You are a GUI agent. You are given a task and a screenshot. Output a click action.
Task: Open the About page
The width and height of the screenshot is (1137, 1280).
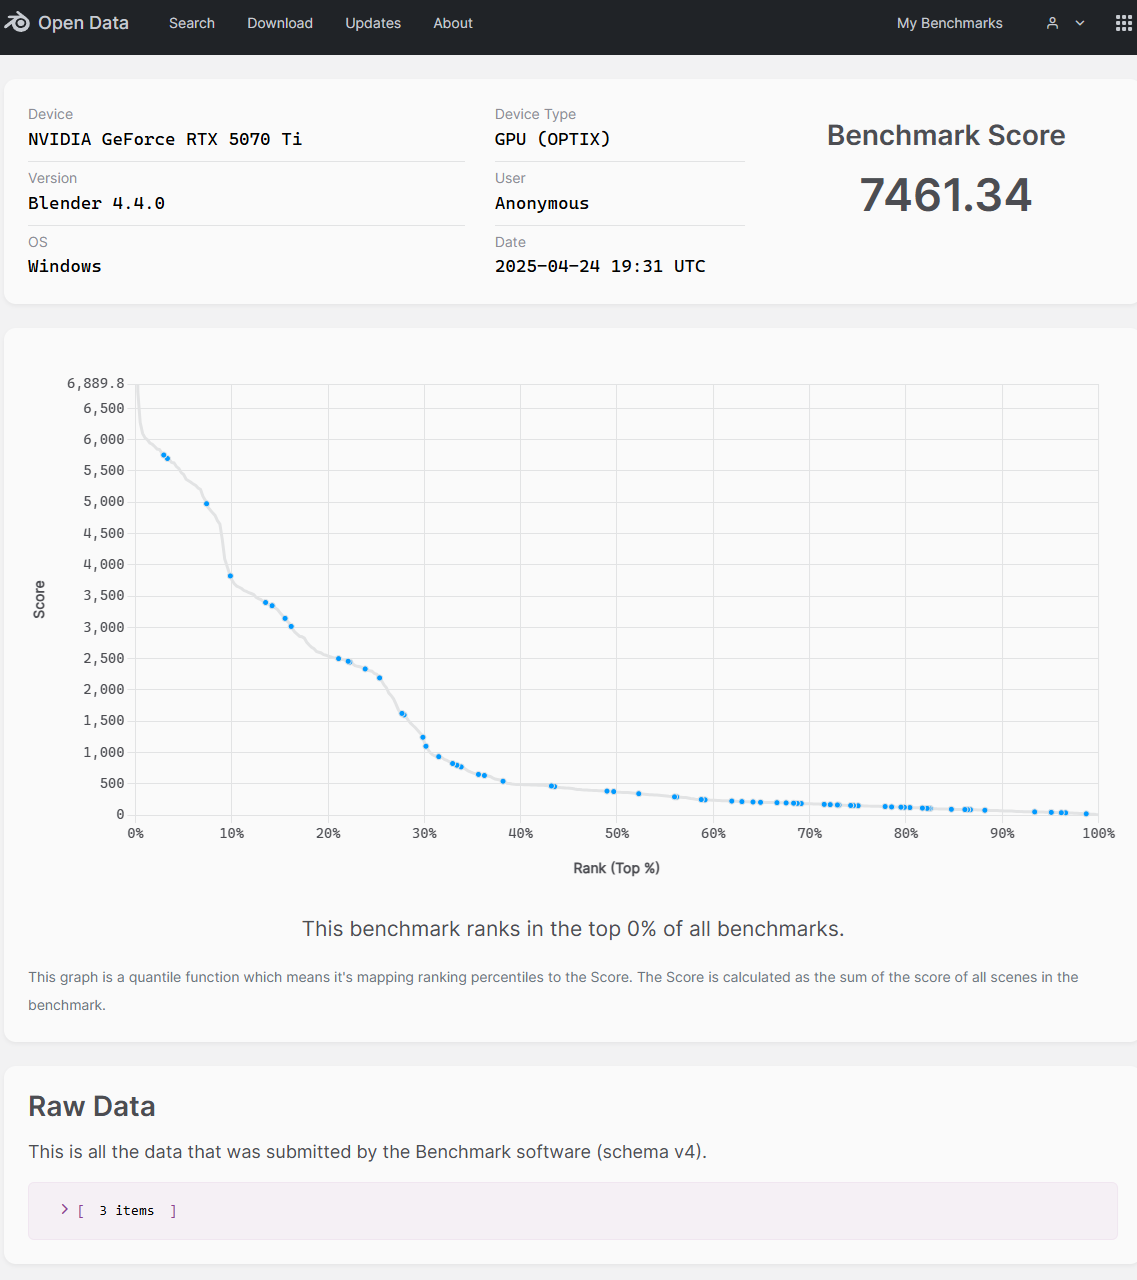point(453,23)
